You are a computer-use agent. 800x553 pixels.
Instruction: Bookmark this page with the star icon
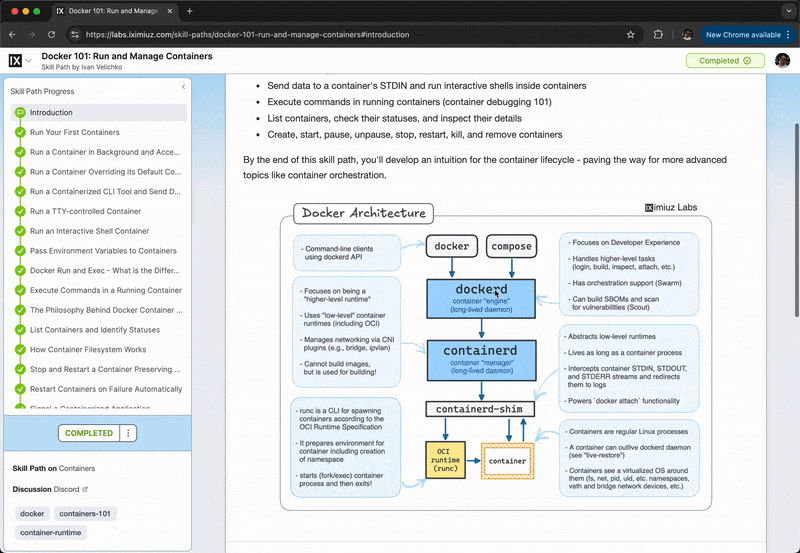(631, 34)
